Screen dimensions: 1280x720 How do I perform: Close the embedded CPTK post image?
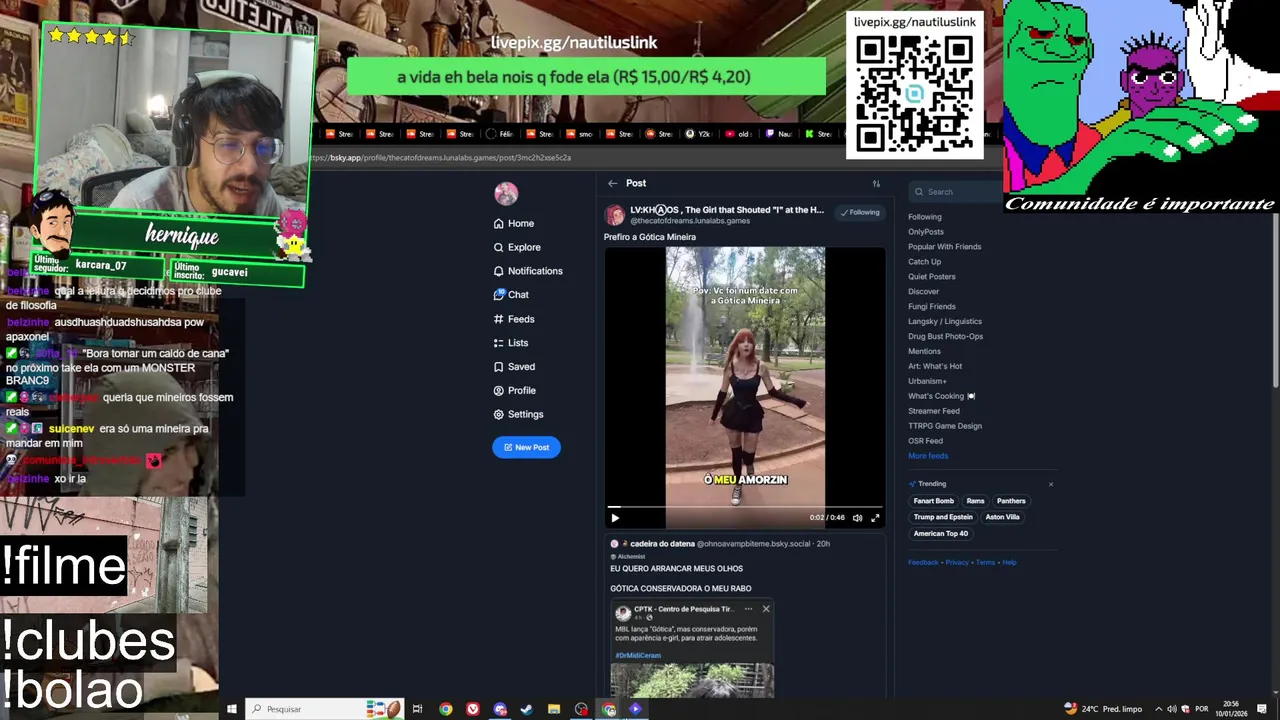tap(766, 609)
